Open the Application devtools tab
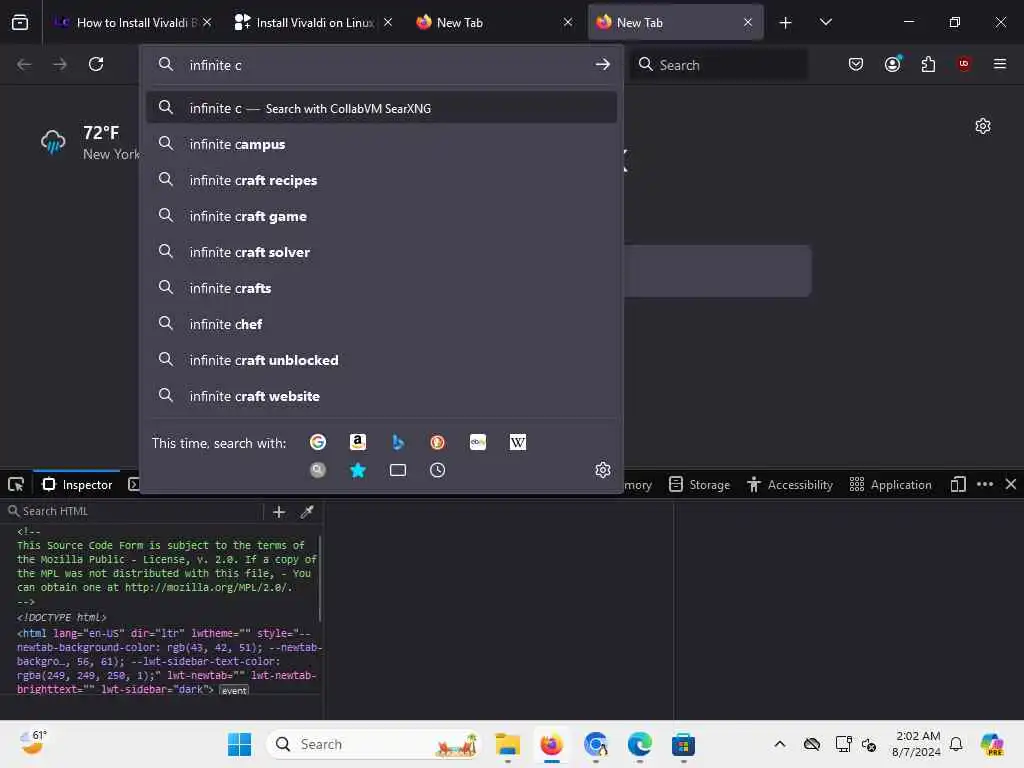 891,485
